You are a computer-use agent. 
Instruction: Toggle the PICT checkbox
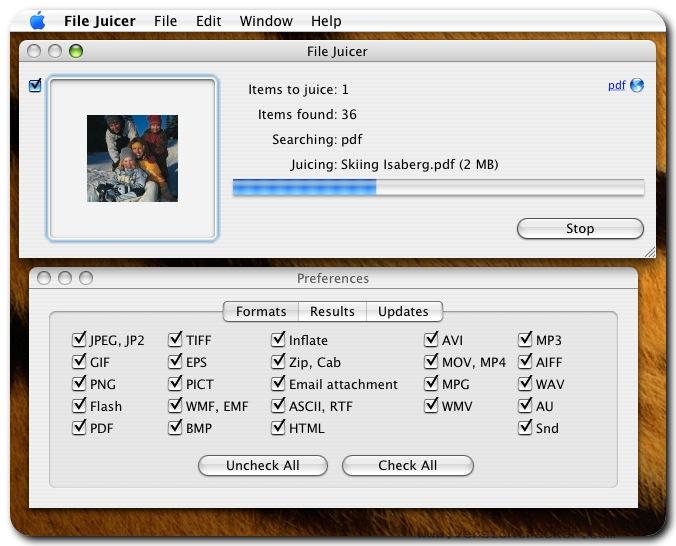175,383
